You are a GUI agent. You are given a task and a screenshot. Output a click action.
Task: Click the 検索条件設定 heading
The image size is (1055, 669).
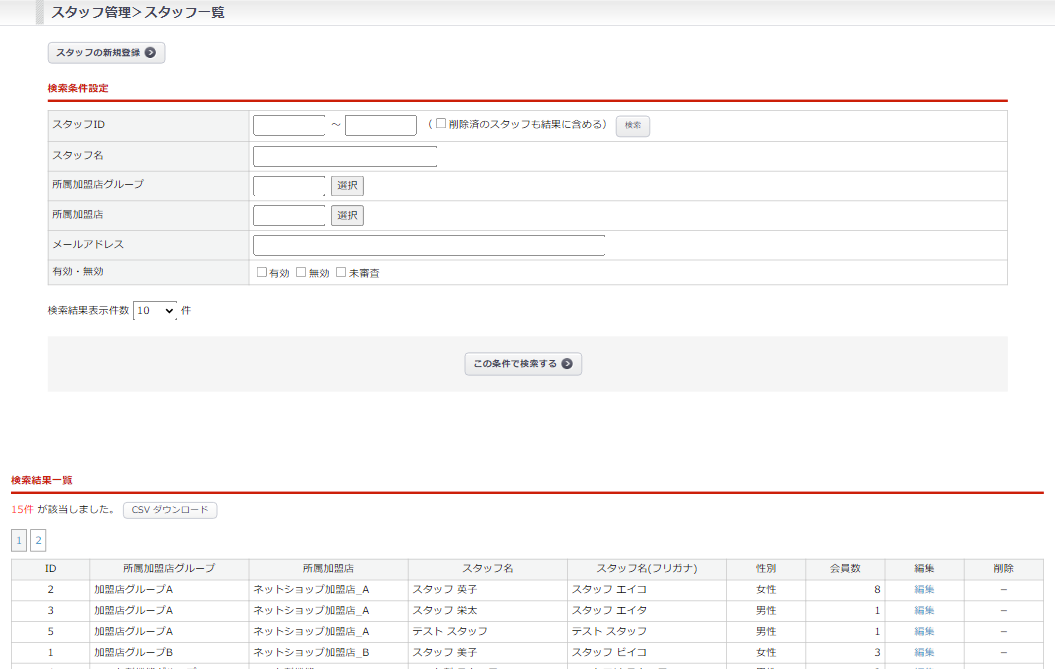pos(78,88)
